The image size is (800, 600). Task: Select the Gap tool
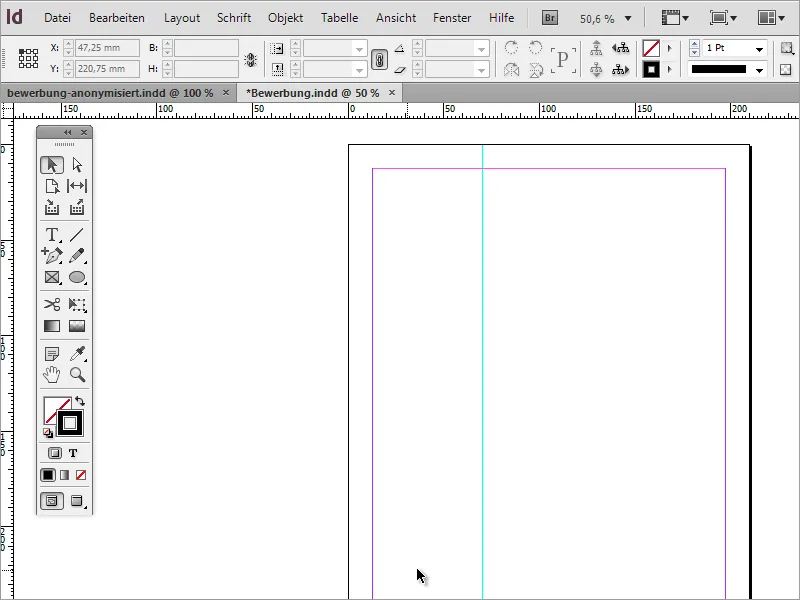point(77,186)
